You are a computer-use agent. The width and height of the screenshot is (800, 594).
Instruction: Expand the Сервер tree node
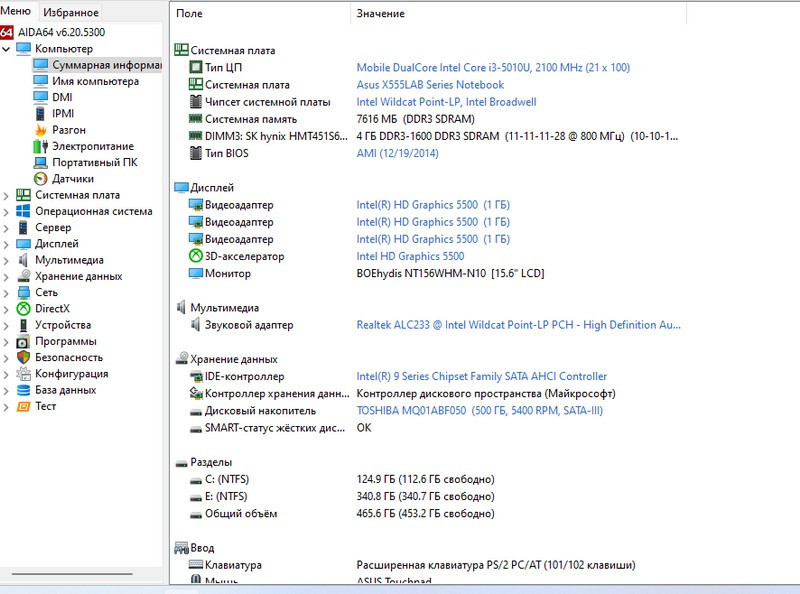point(6,228)
